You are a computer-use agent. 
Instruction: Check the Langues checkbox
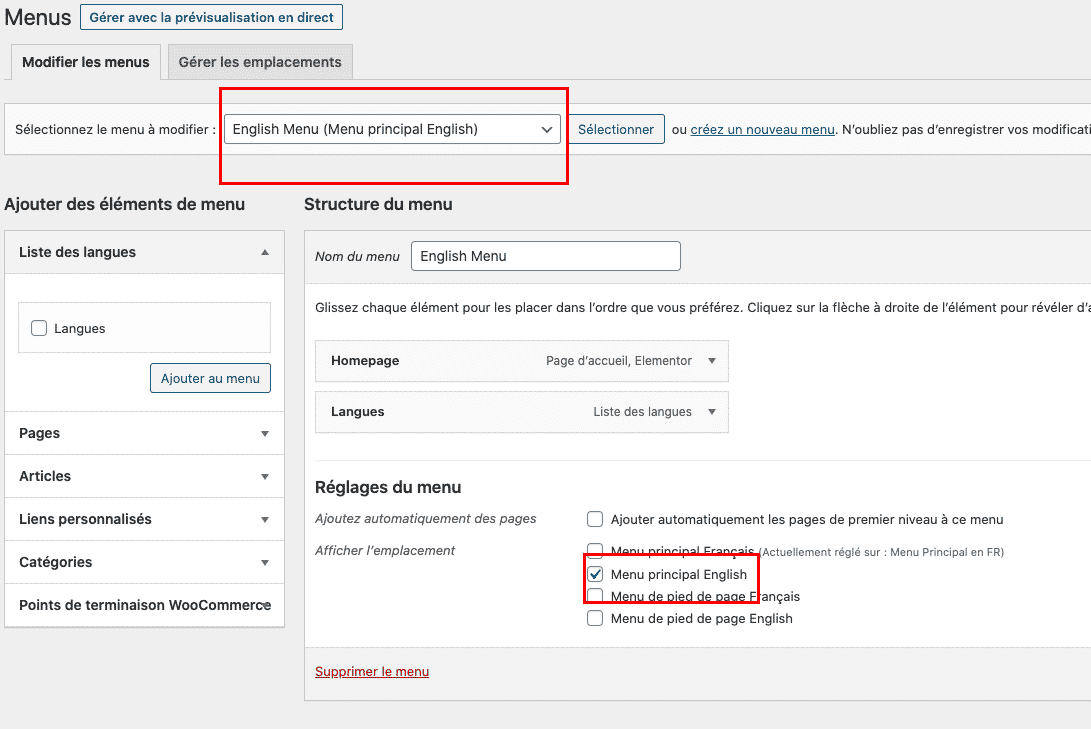(x=40, y=328)
